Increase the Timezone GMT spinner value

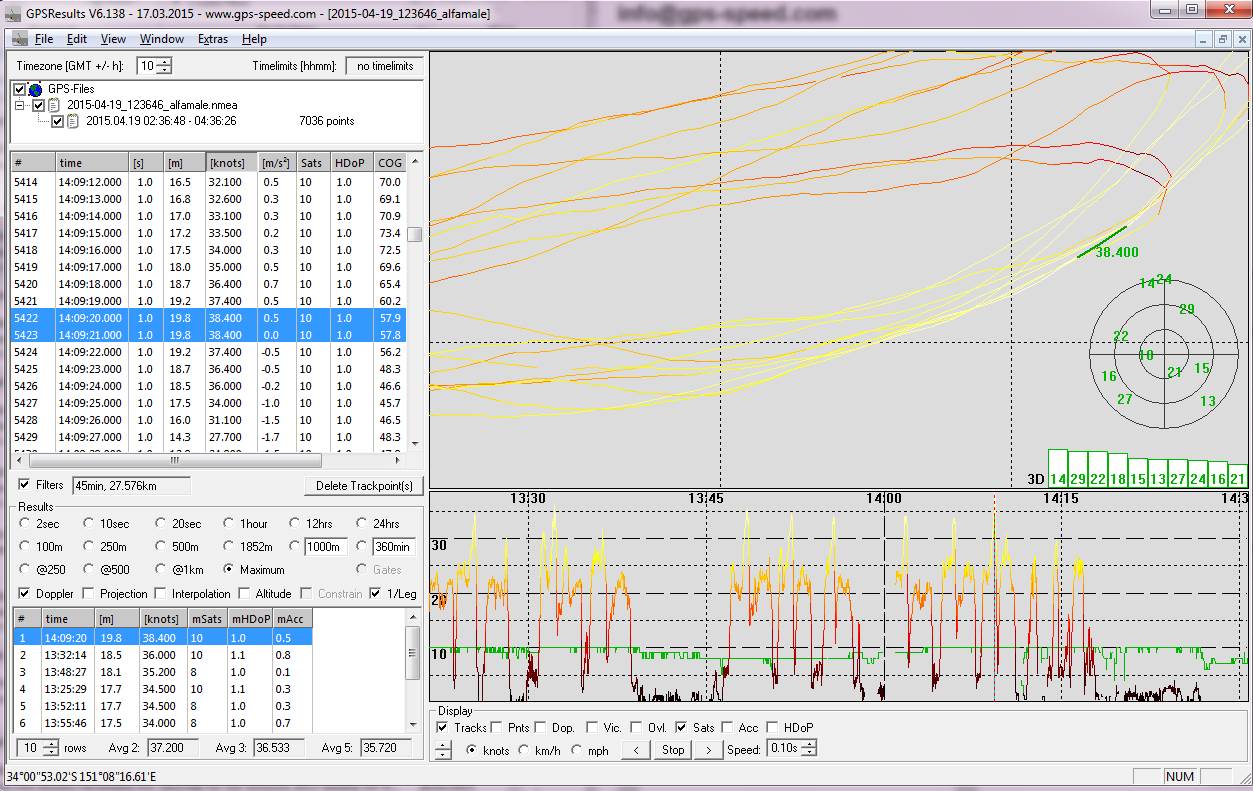coord(165,62)
